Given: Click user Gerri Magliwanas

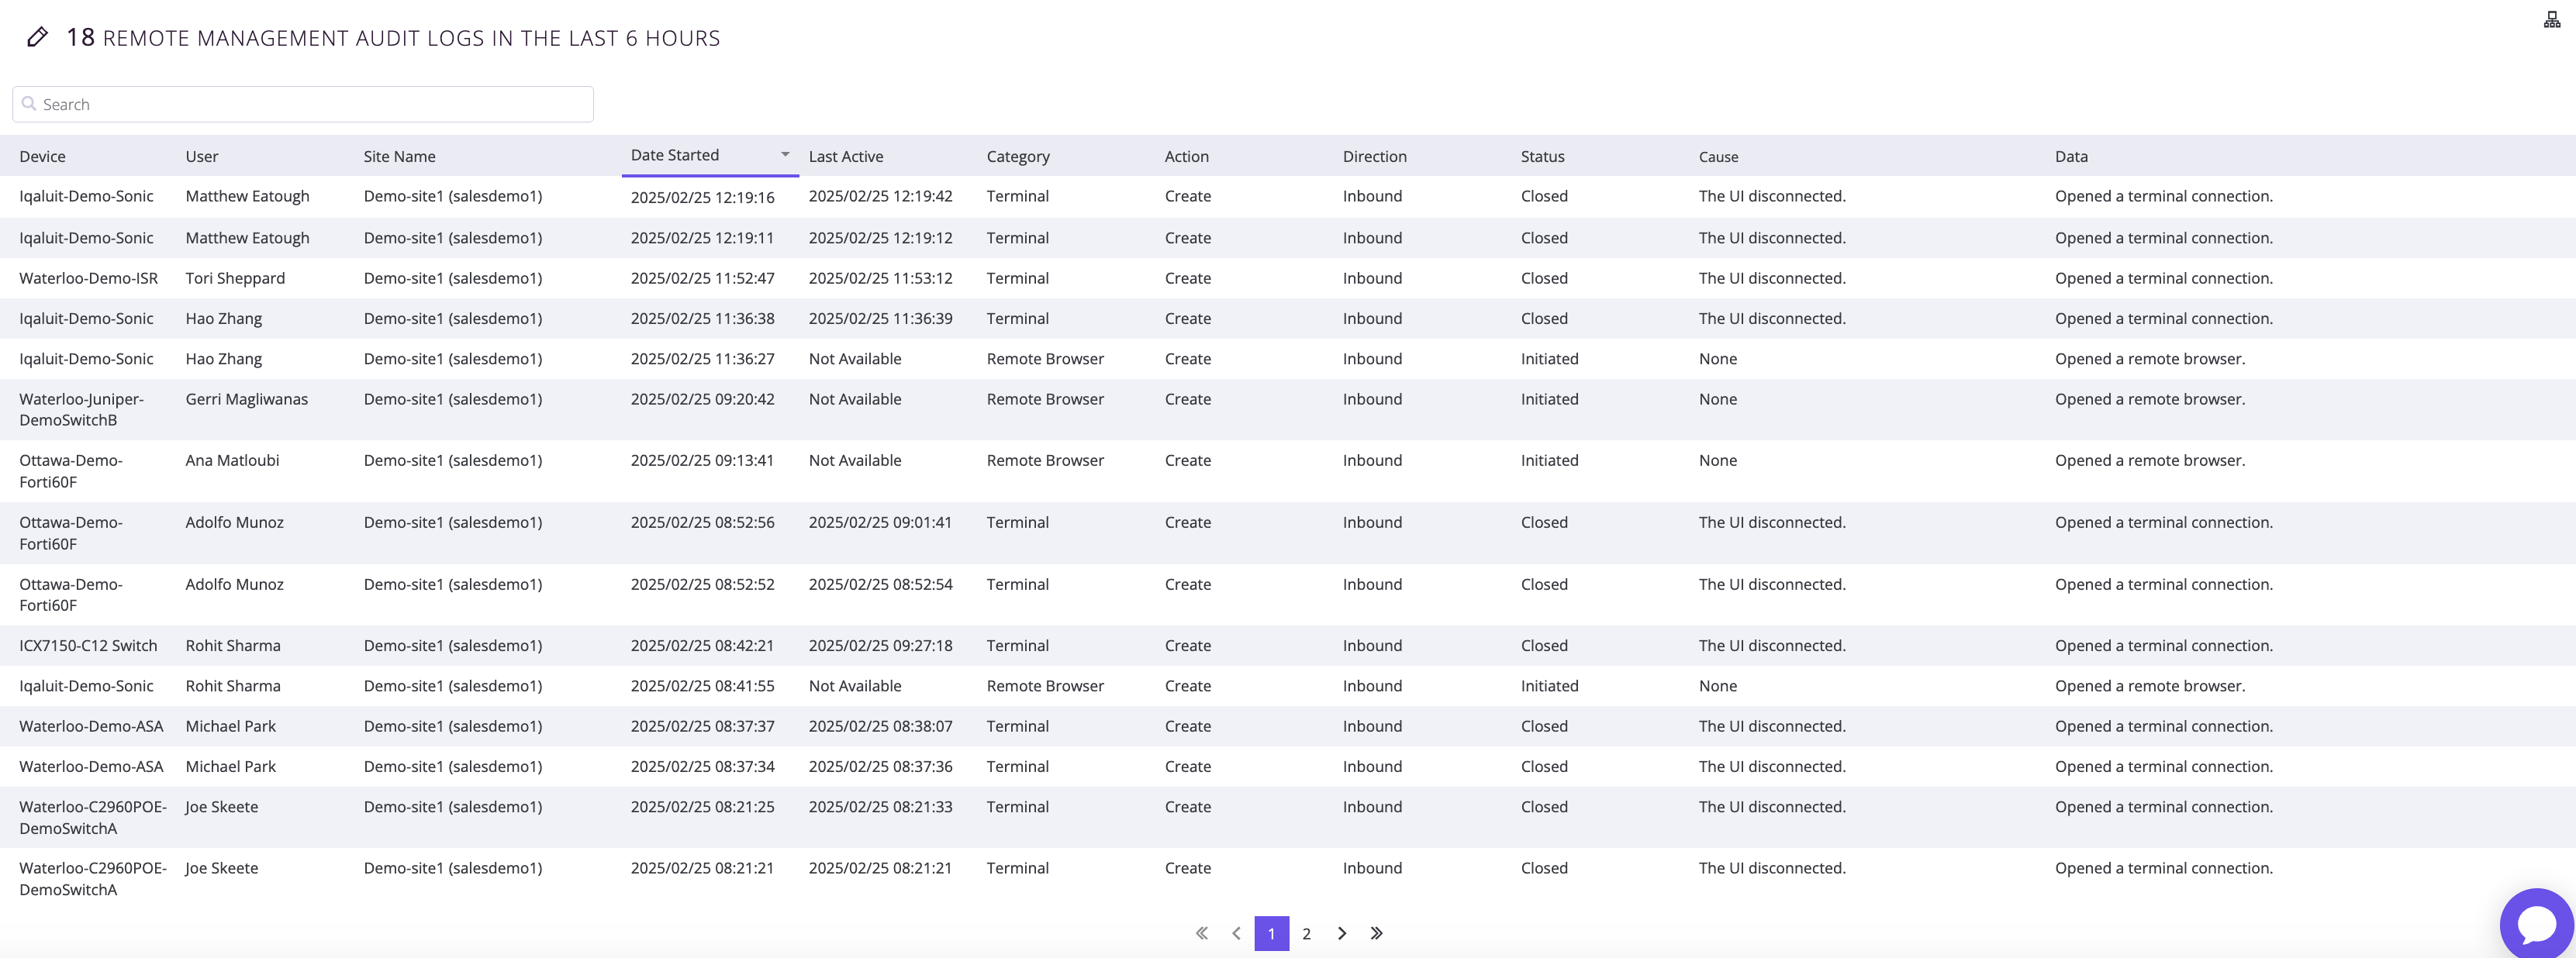Looking at the screenshot, I should [x=247, y=399].
